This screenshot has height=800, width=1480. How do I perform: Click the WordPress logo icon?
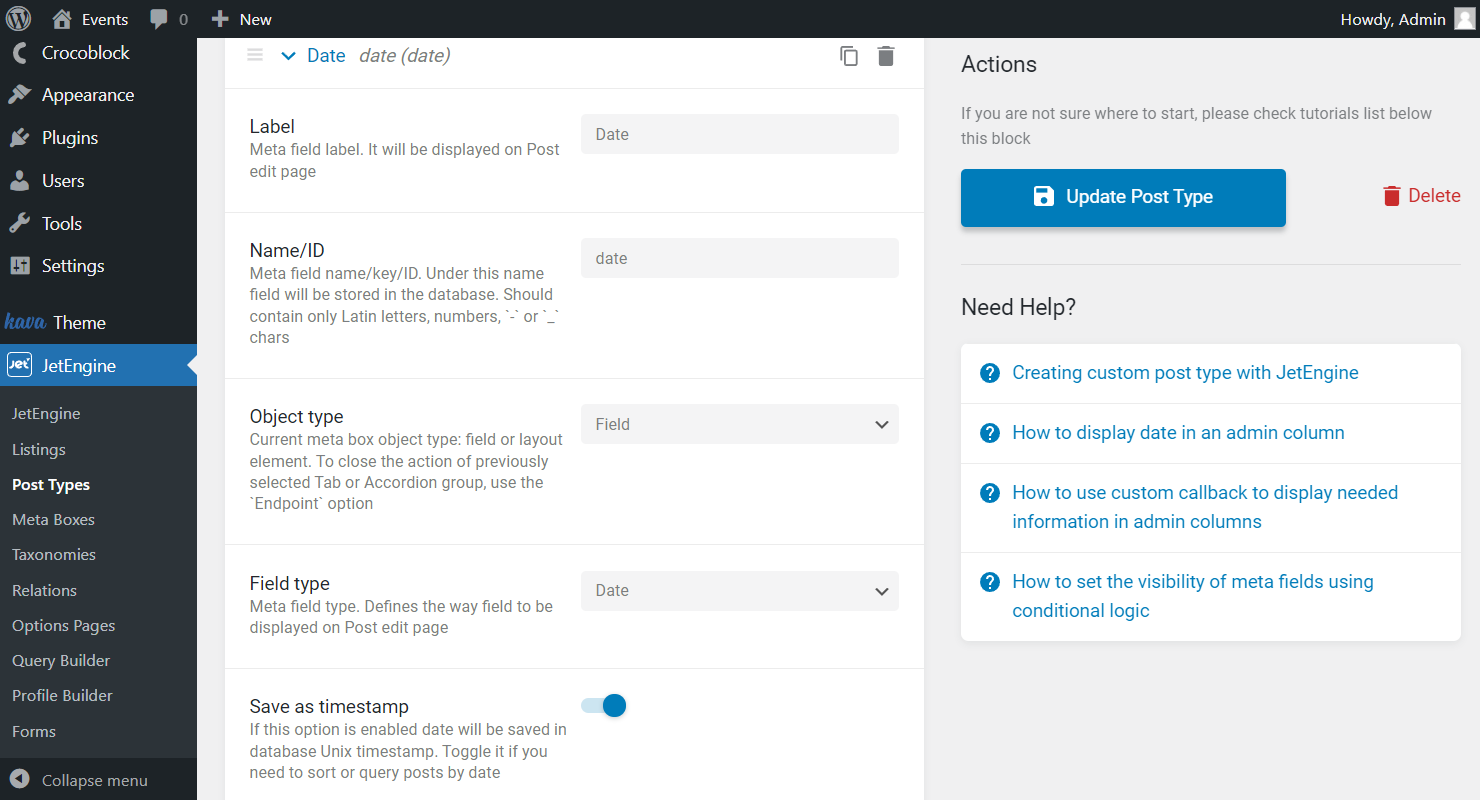pyautogui.click(x=19, y=19)
